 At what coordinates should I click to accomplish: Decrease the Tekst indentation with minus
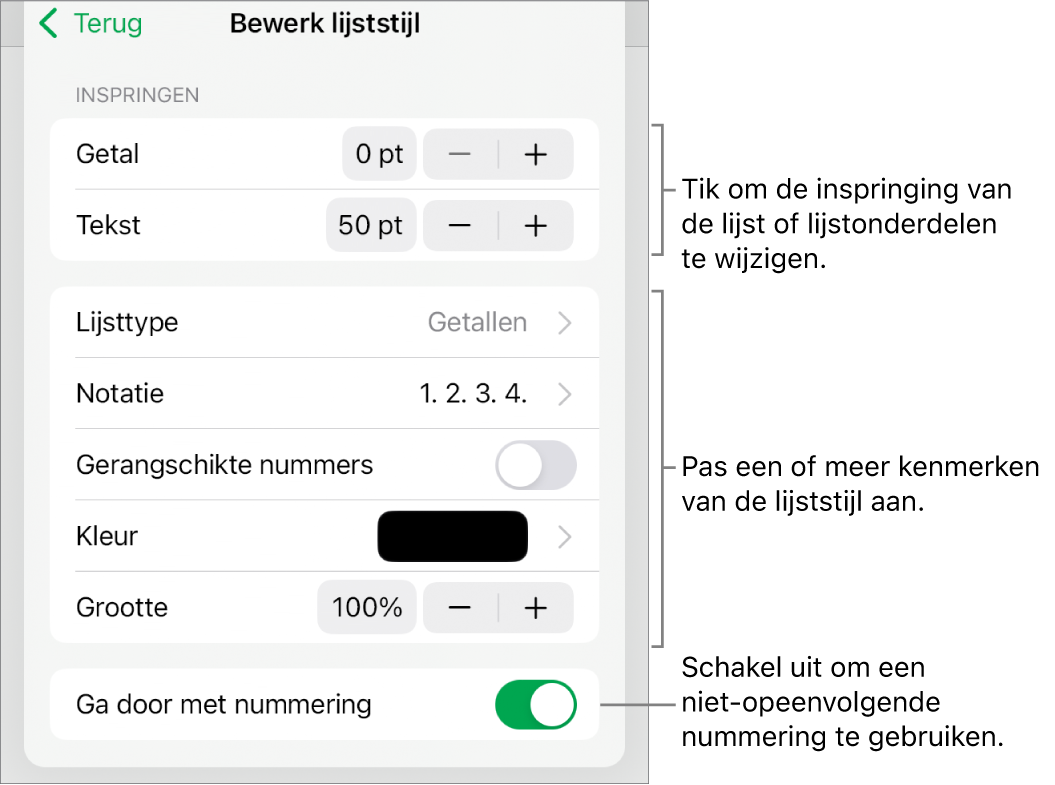click(460, 225)
